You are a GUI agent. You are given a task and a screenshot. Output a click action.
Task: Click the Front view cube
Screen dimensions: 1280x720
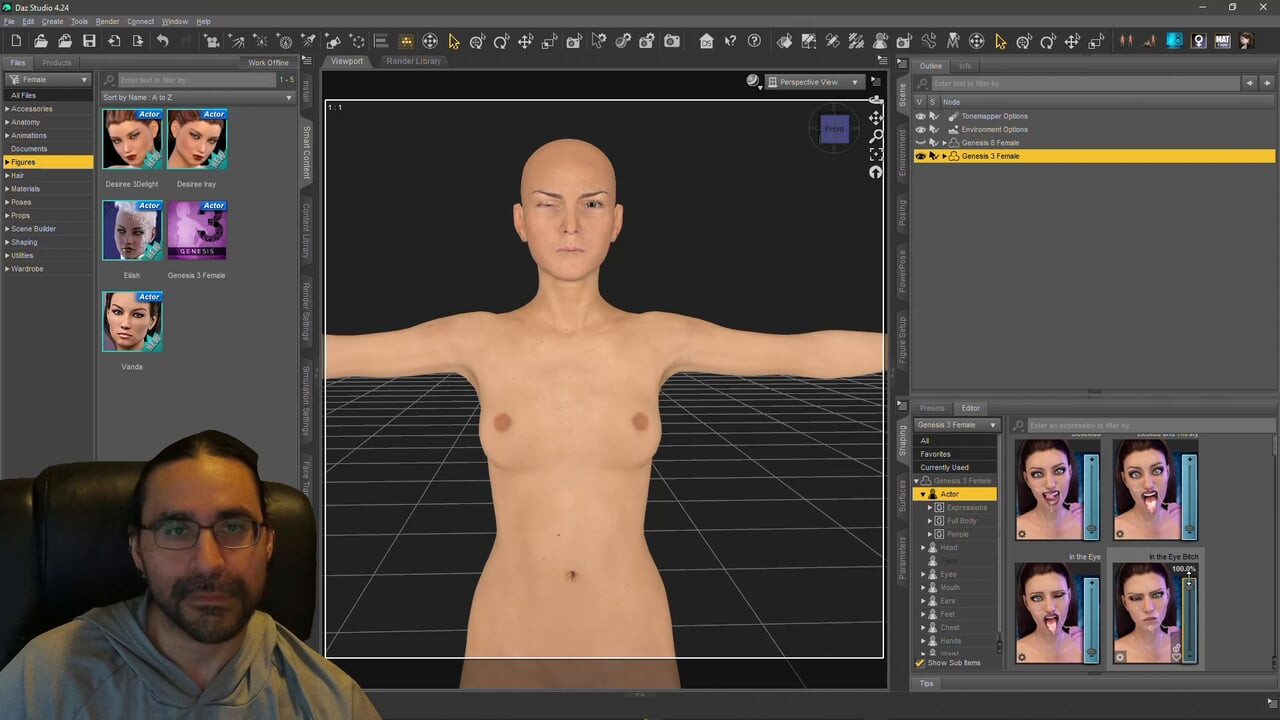(834, 129)
